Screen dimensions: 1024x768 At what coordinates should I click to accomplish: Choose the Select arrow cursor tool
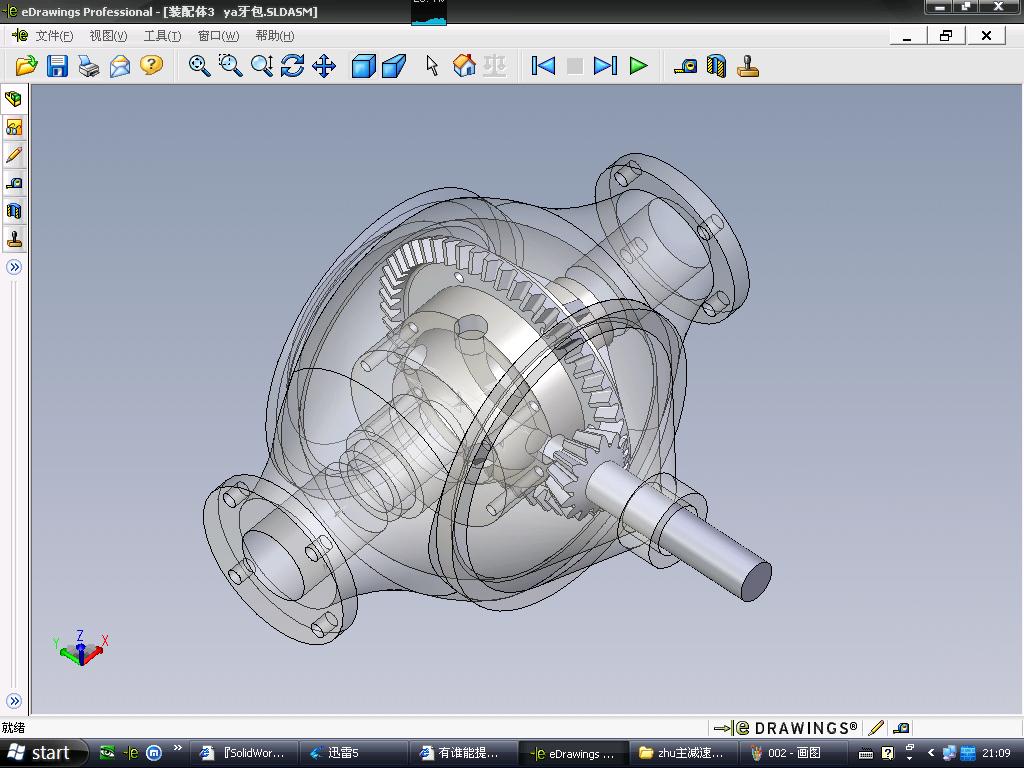[432, 65]
